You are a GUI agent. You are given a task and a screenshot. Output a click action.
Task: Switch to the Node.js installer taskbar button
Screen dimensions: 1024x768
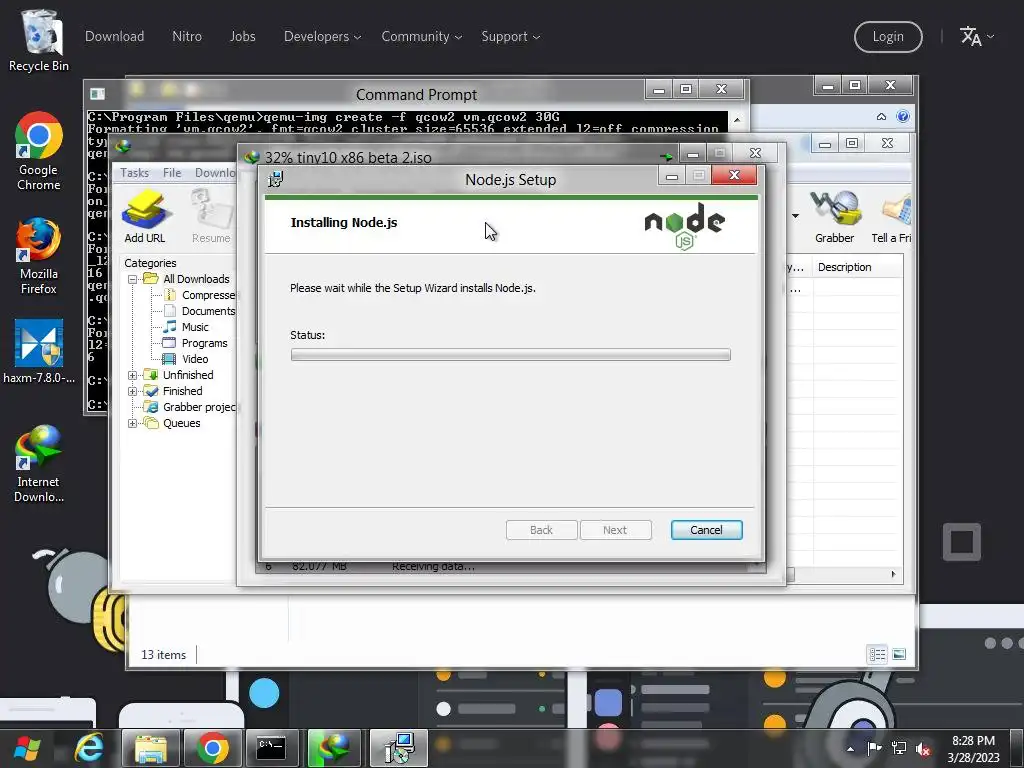point(398,748)
